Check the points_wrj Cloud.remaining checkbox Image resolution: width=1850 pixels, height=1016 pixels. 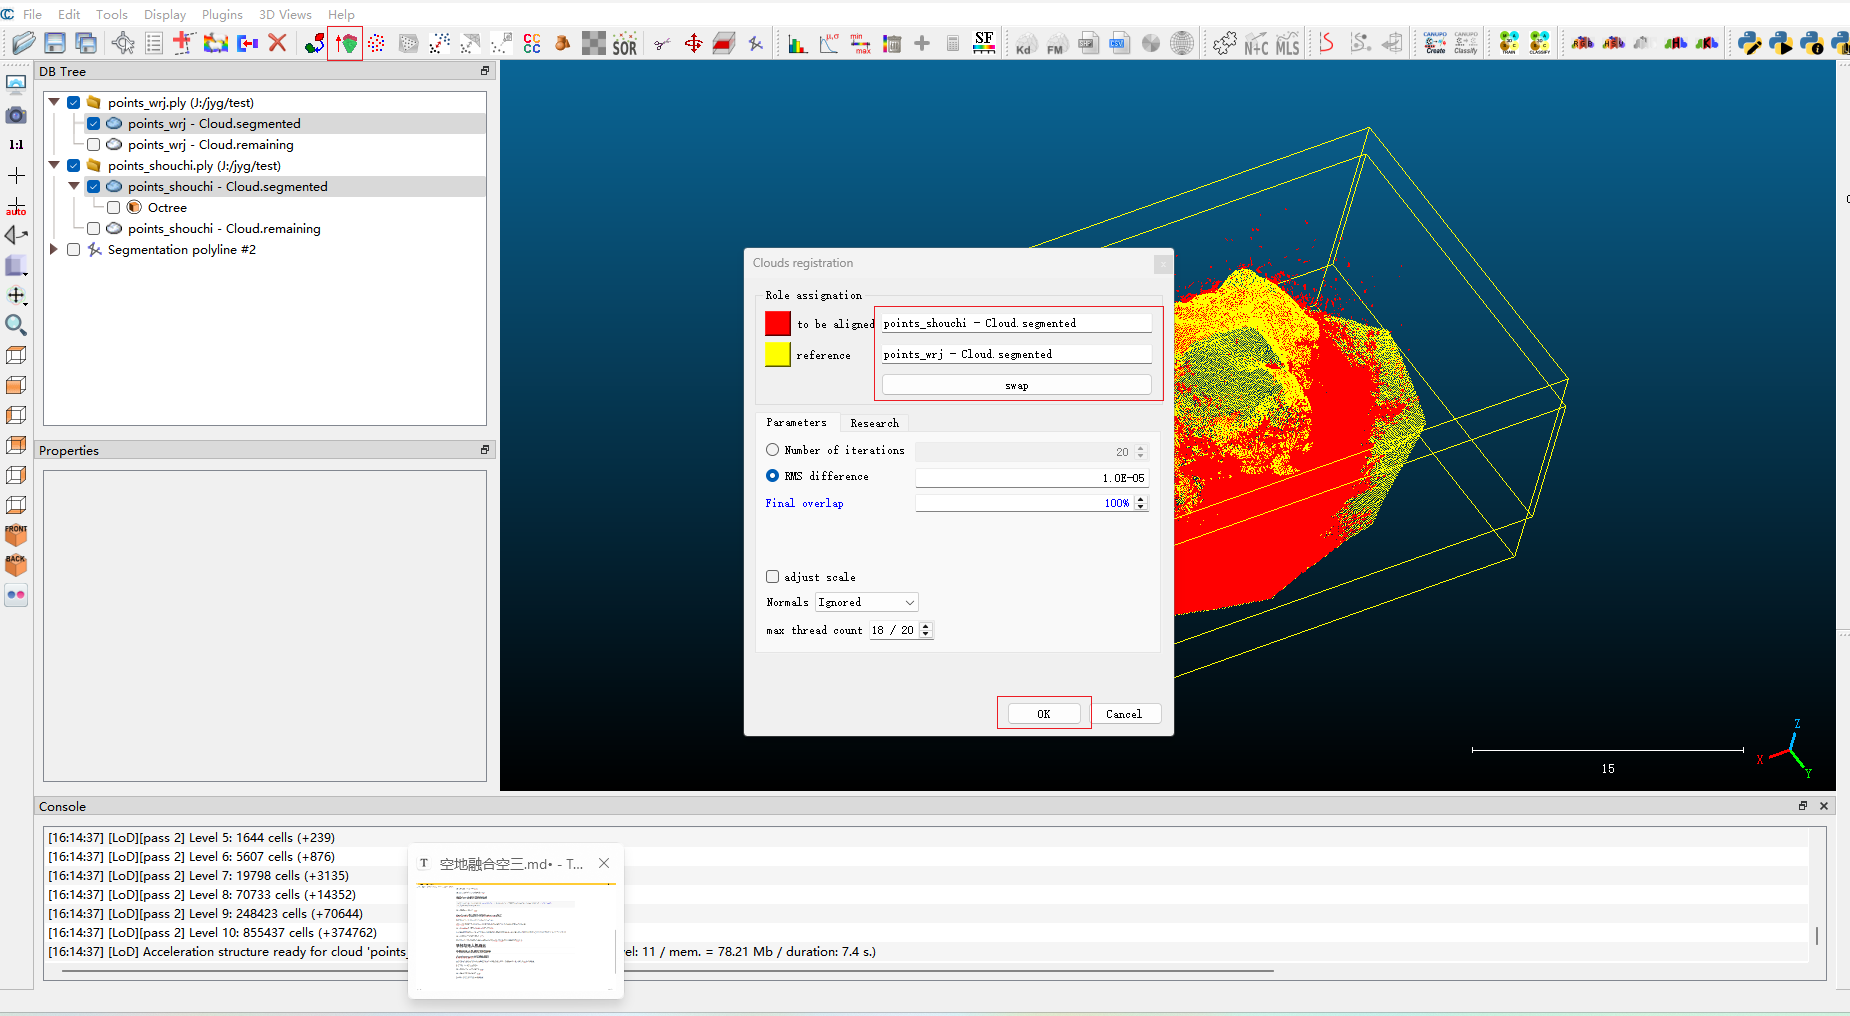tap(93, 145)
